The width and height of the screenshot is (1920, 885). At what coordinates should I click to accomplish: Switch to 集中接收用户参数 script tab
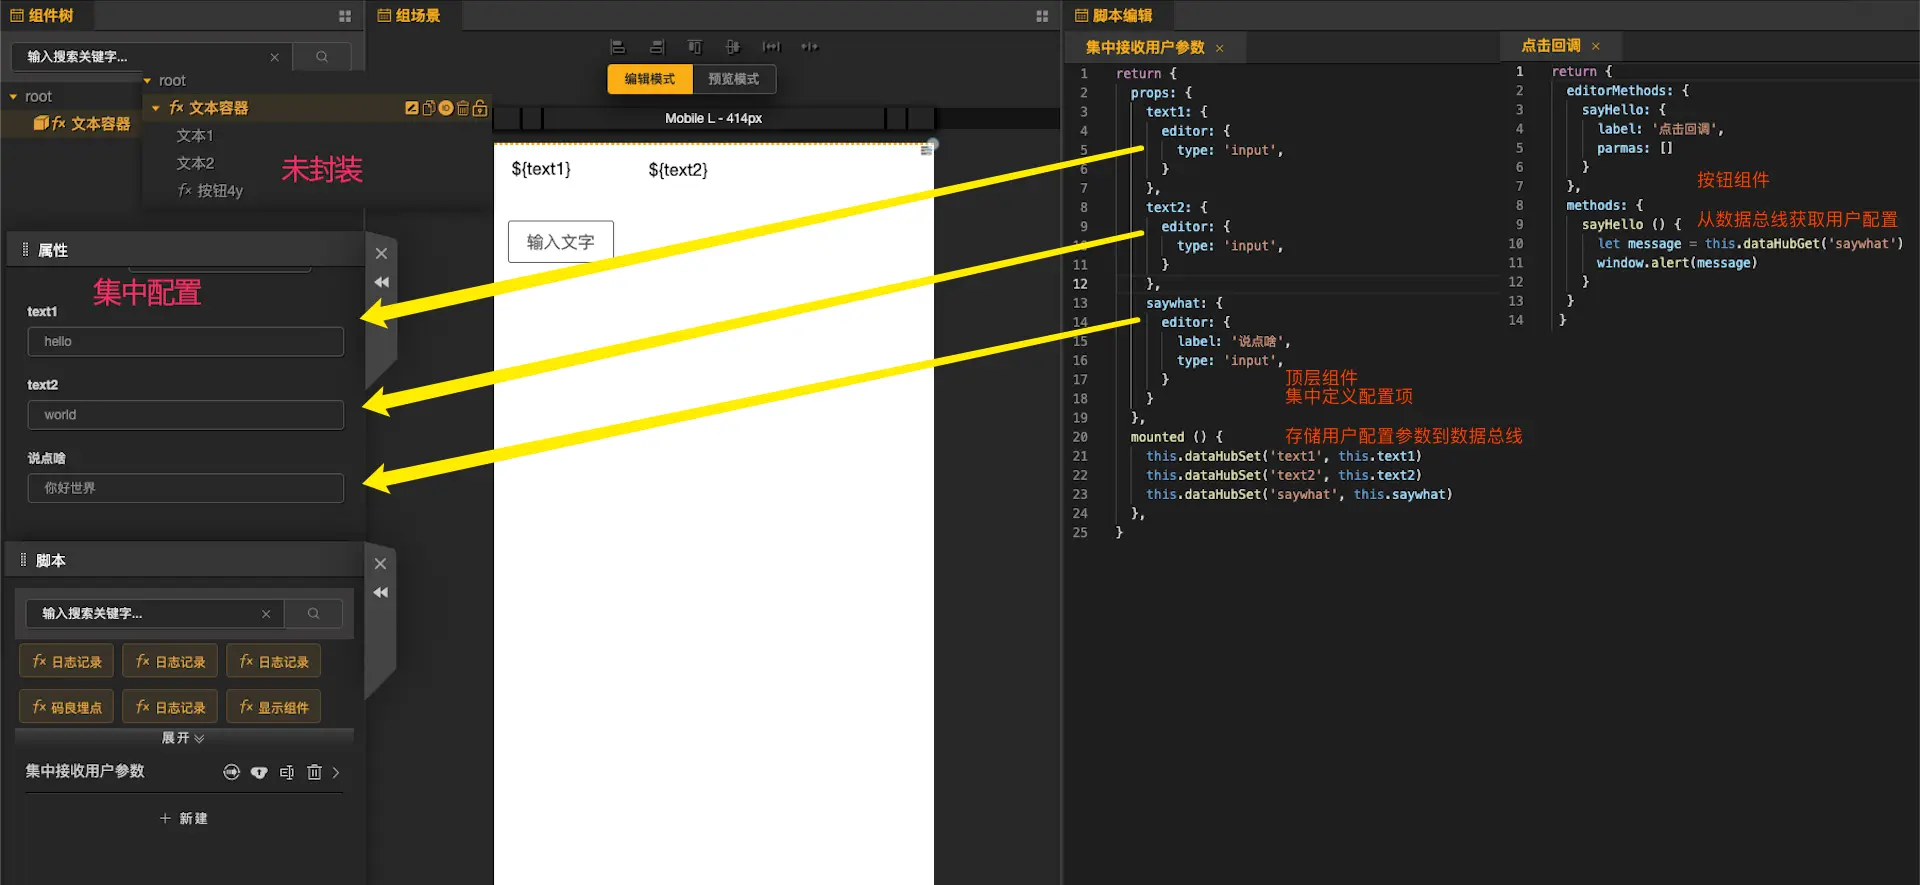pos(1145,48)
